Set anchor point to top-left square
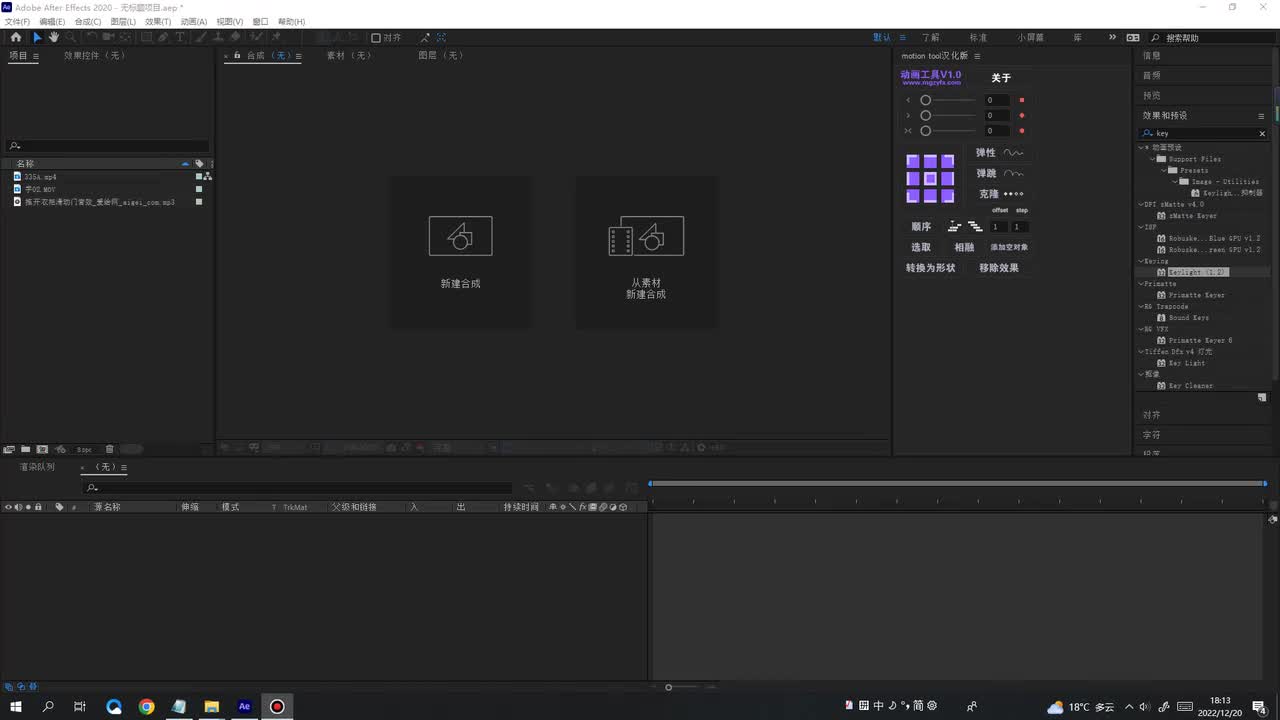Screen dimensions: 1280x720 913,161
